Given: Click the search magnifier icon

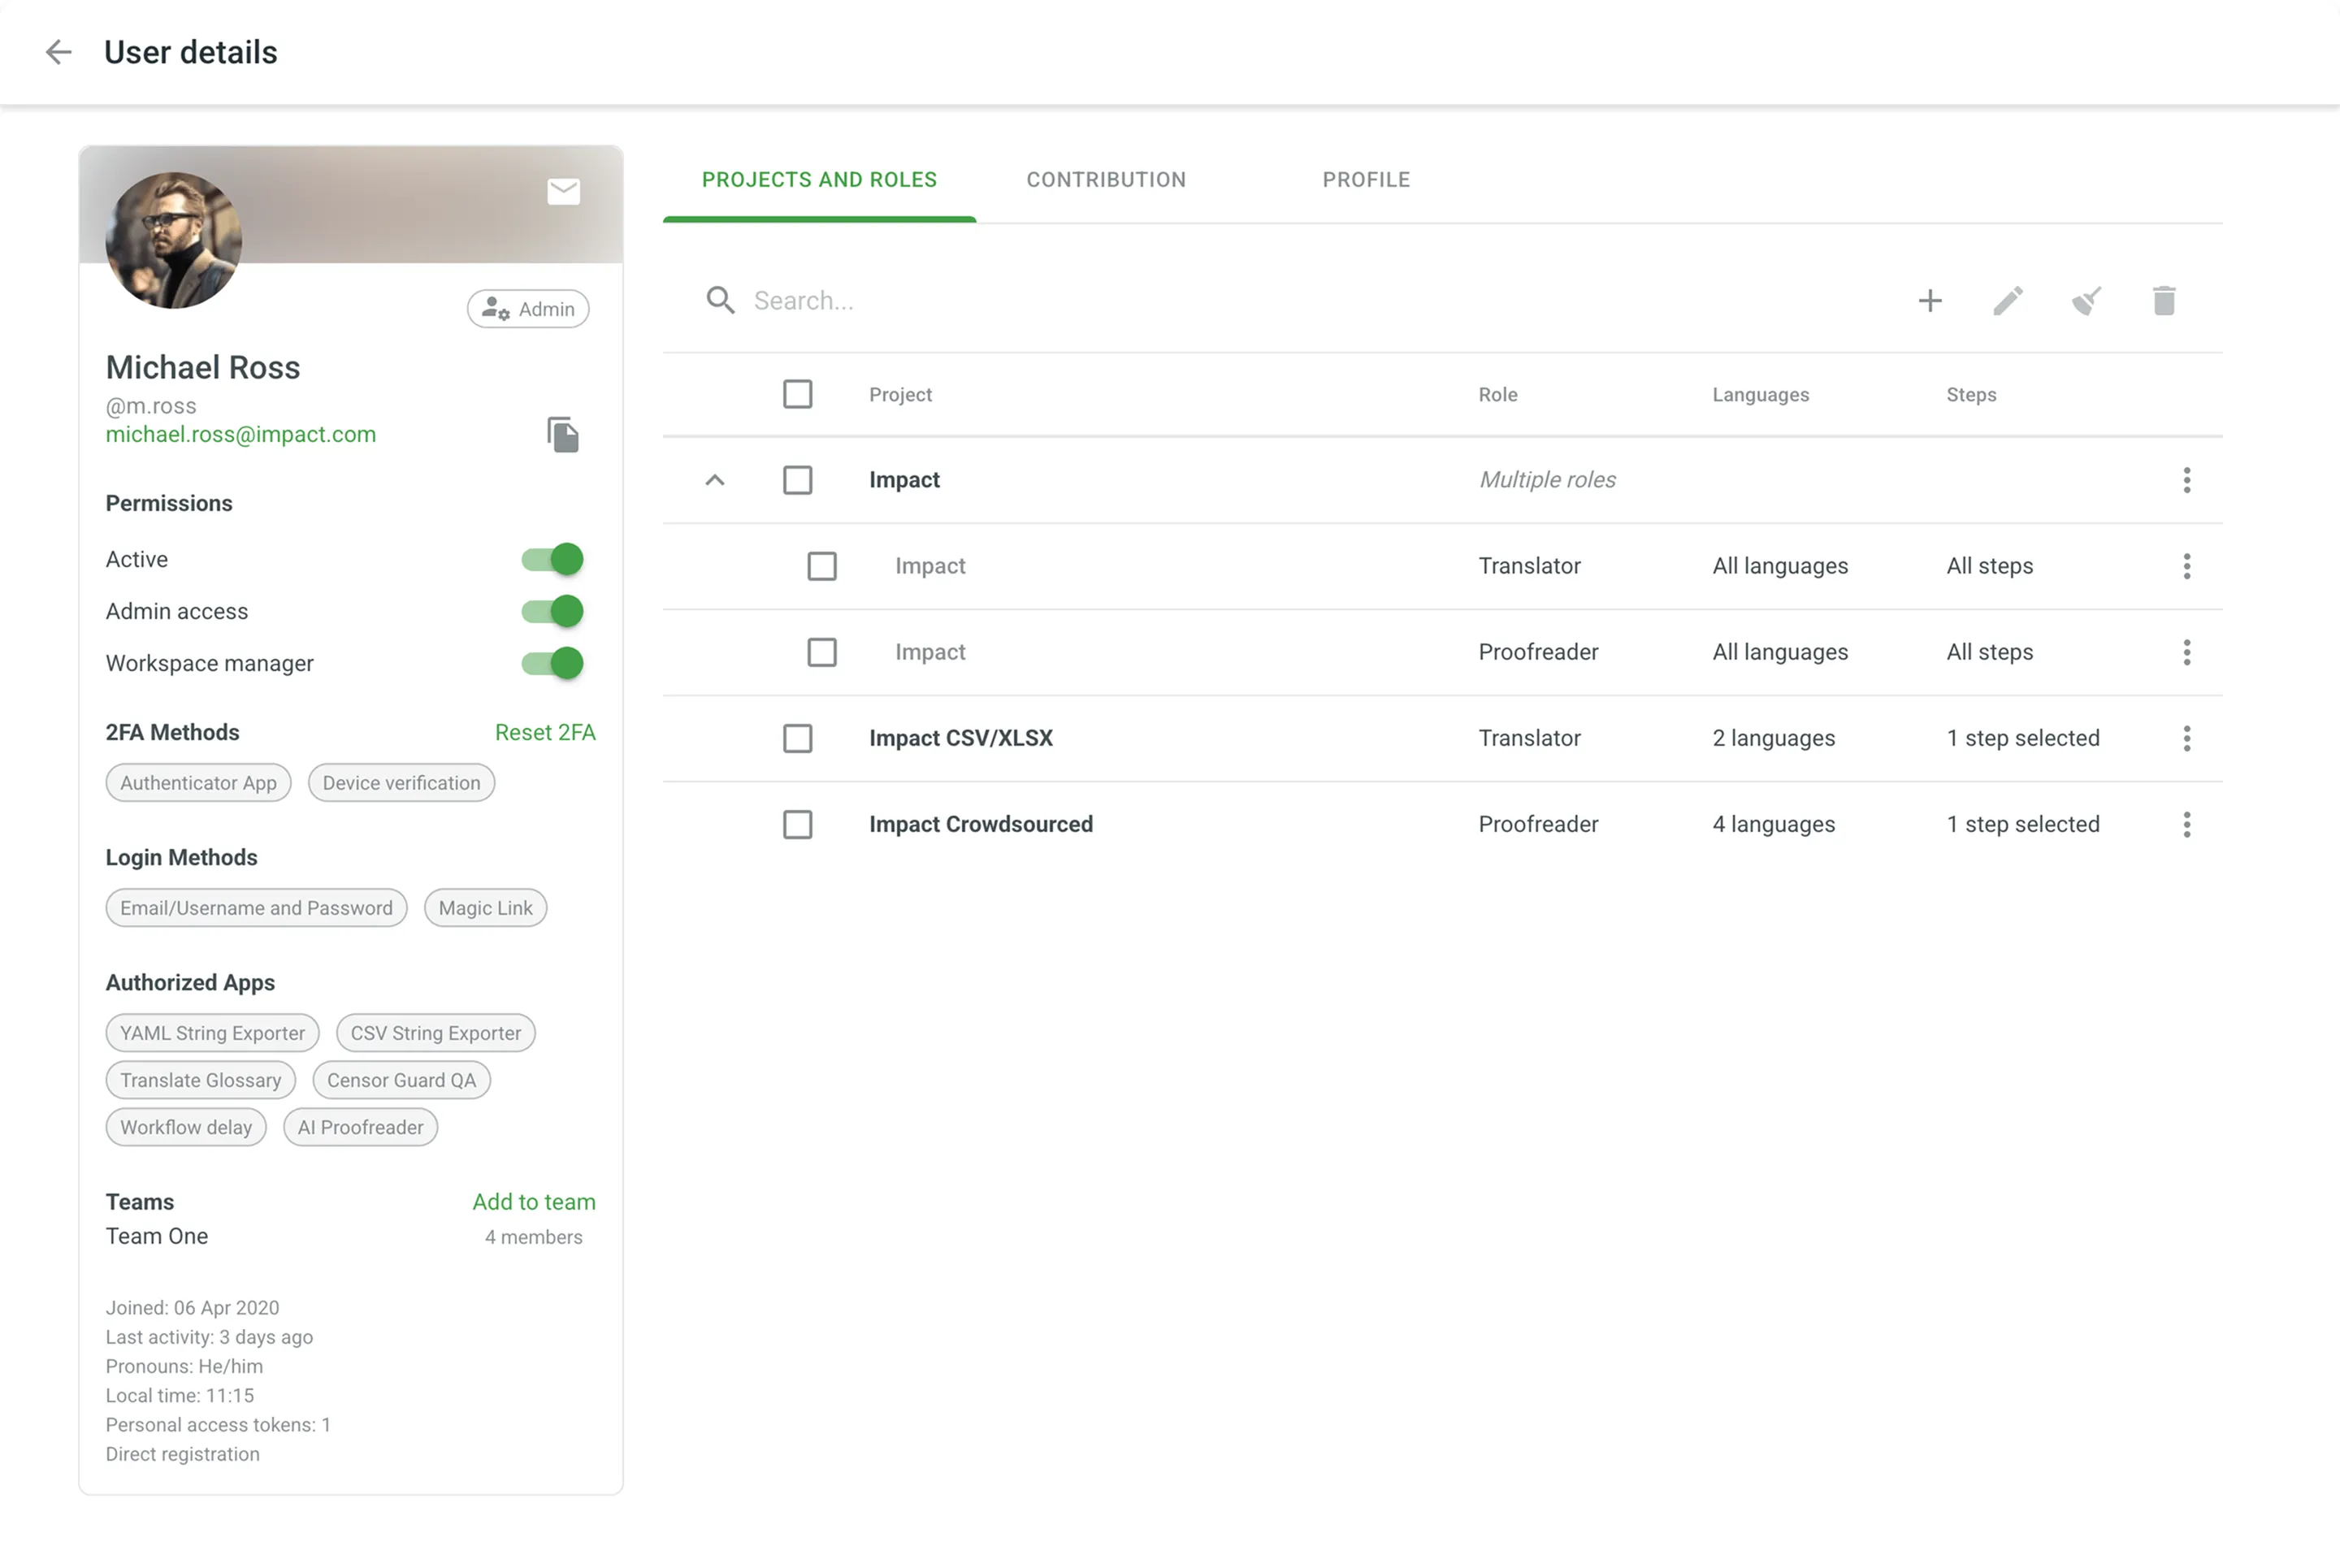Looking at the screenshot, I should pyautogui.click(x=720, y=300).
